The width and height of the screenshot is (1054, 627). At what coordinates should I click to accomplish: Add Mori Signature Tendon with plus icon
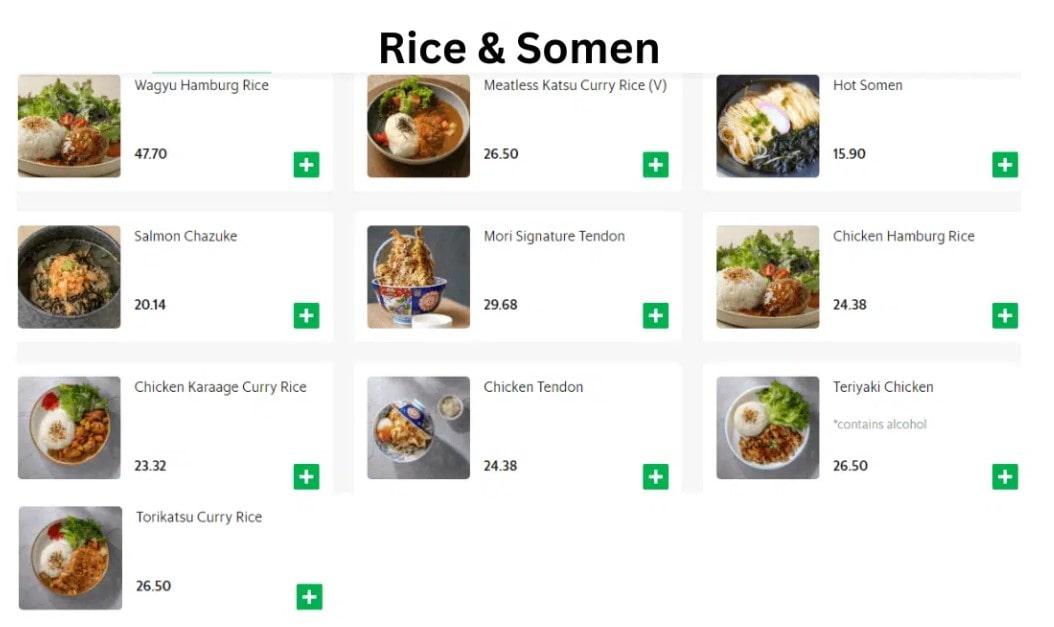pyautogui.click(x=655, y=314)
